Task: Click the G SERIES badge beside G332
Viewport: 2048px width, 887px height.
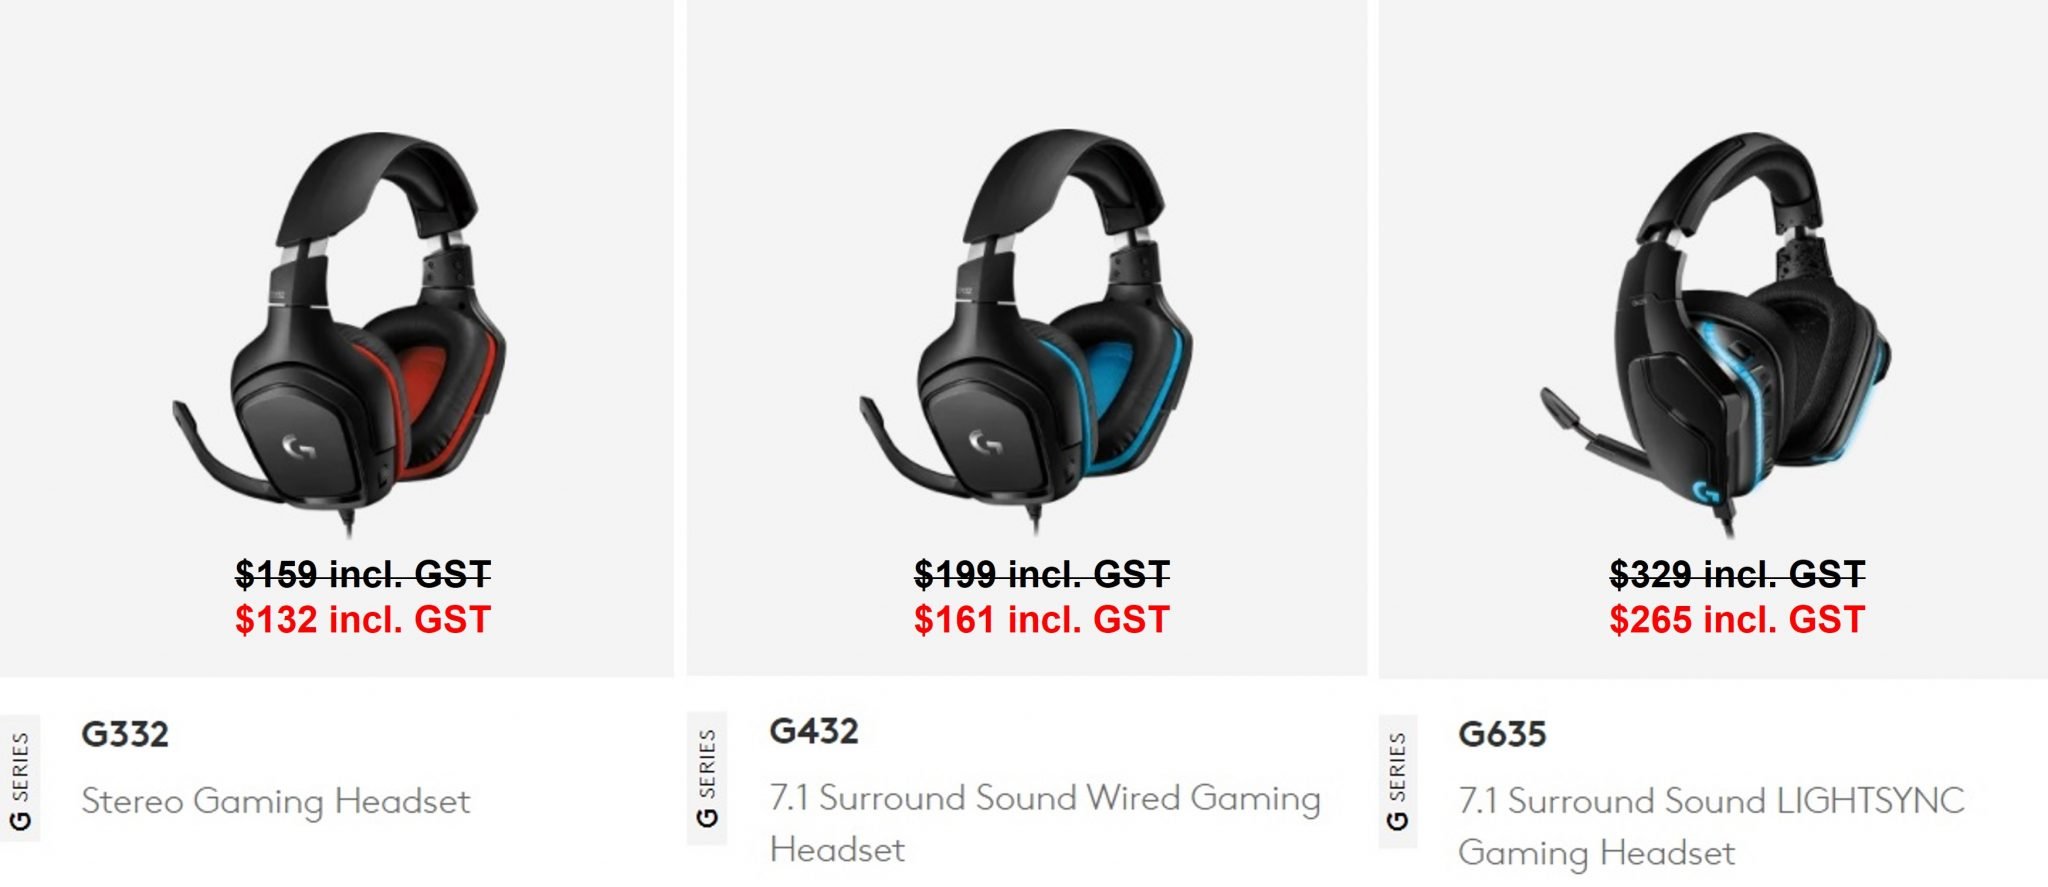Action: pyautogui.click(x=20, y=780)
